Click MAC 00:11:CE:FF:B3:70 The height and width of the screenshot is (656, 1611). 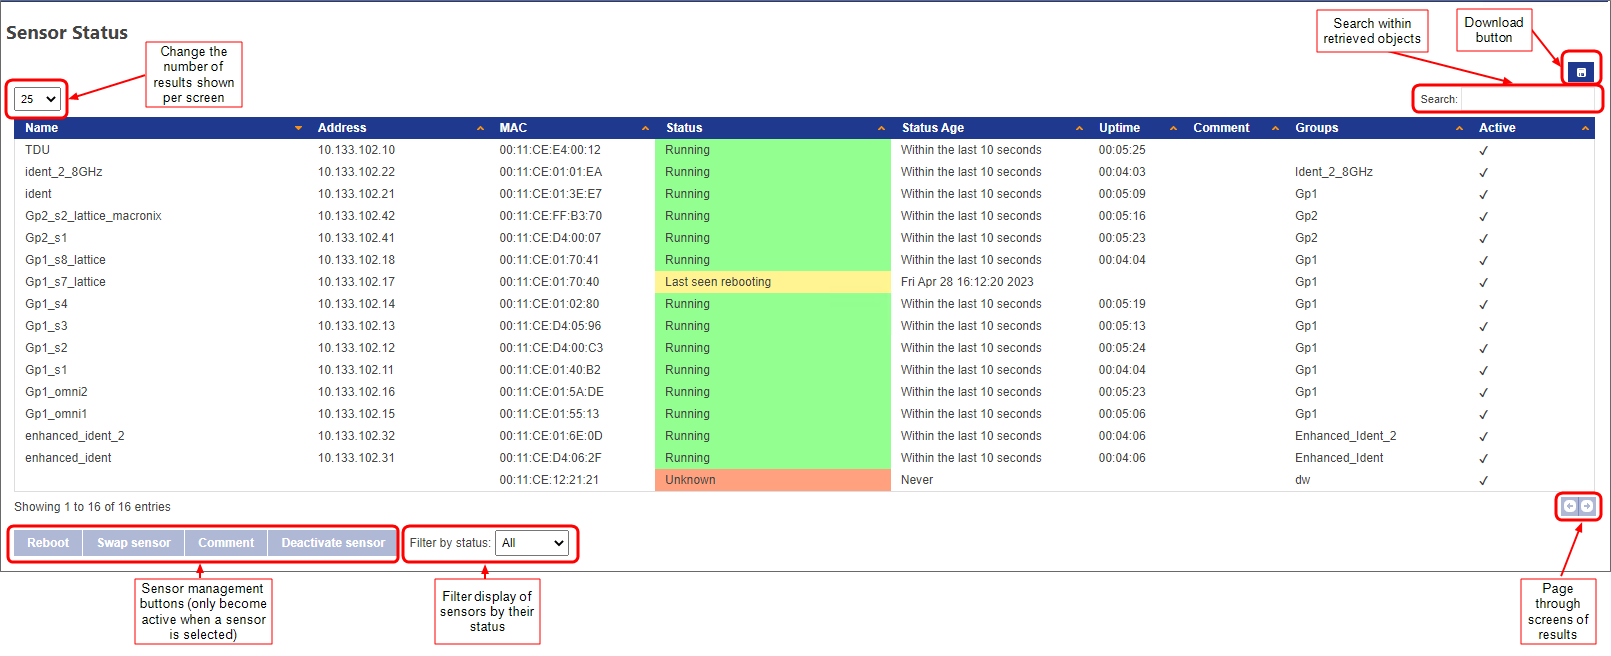pyautogui.click(x=551, y=216)
